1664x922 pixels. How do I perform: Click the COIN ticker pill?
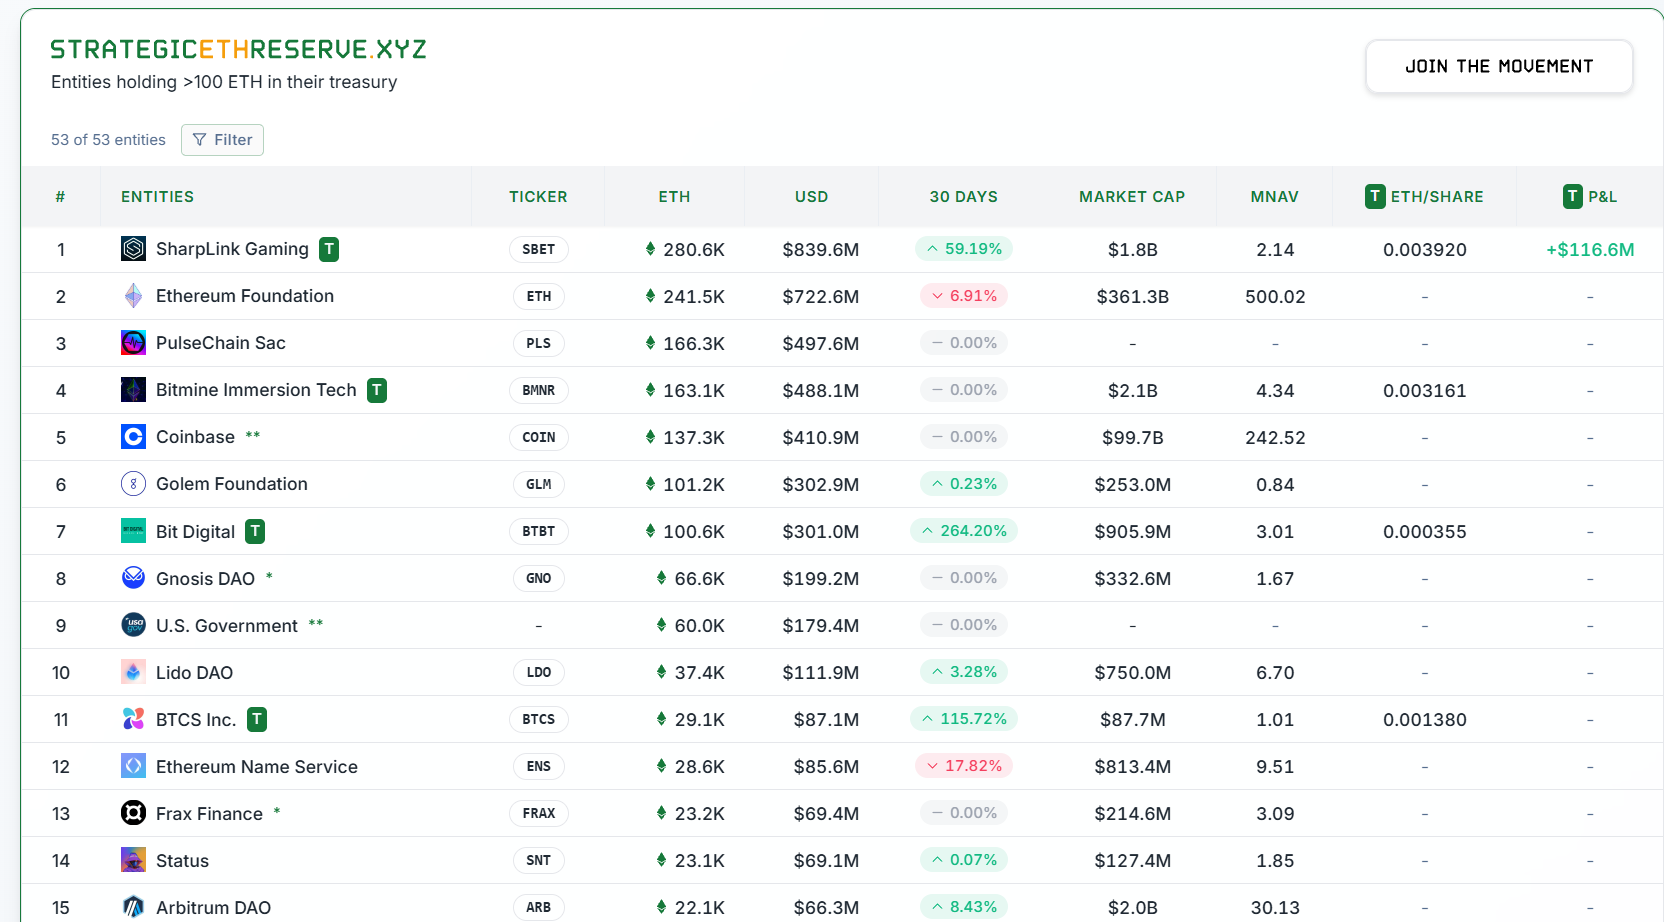tap(538, 437)
